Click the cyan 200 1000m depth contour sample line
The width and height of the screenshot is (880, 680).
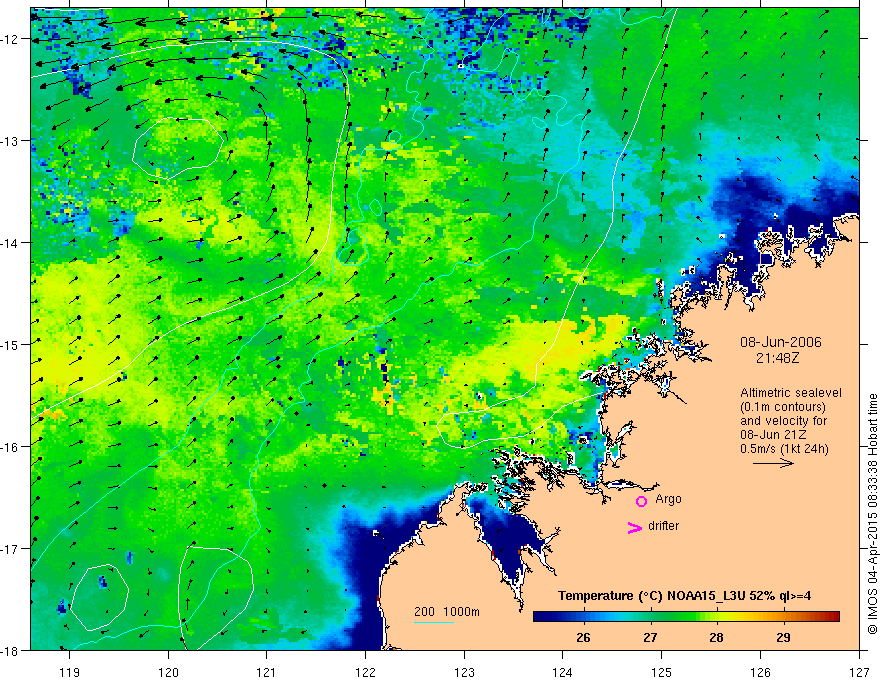(x=434, y=622)
